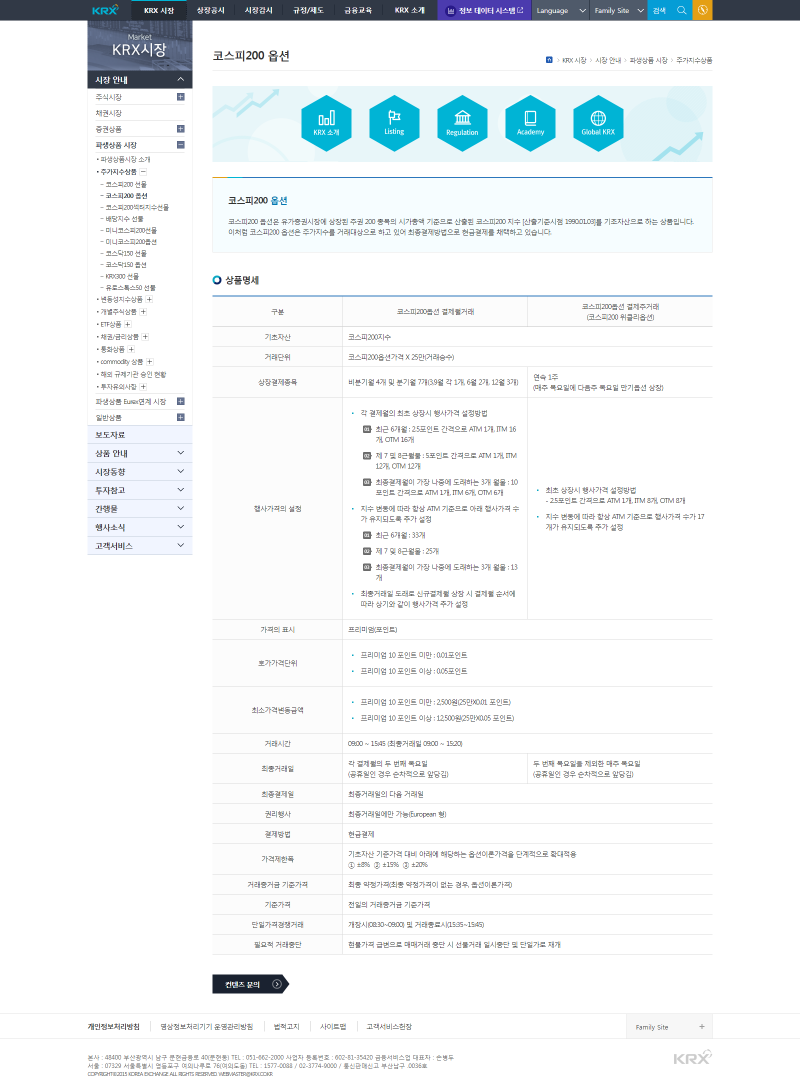800x1092 pixels.
Task: Open 정보 데이터 시스템 link in header
Action: [x=485, y=10]
